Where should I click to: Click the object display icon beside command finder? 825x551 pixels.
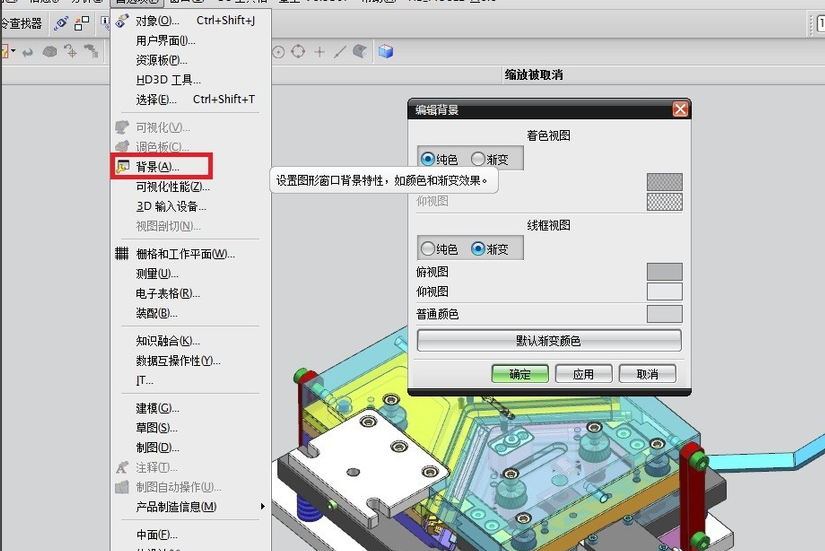pos(61,23)
